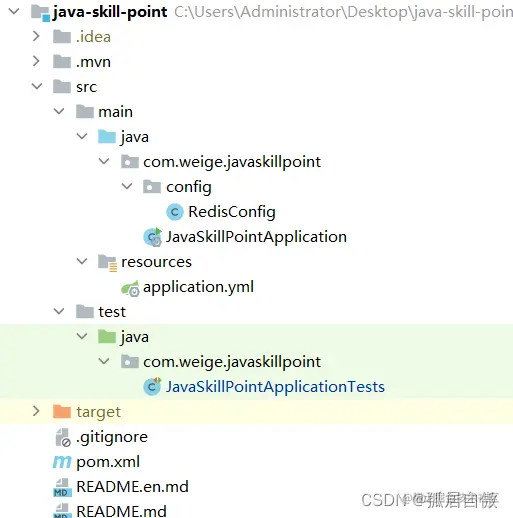Click the .mvn folder icon

(62, 62)
